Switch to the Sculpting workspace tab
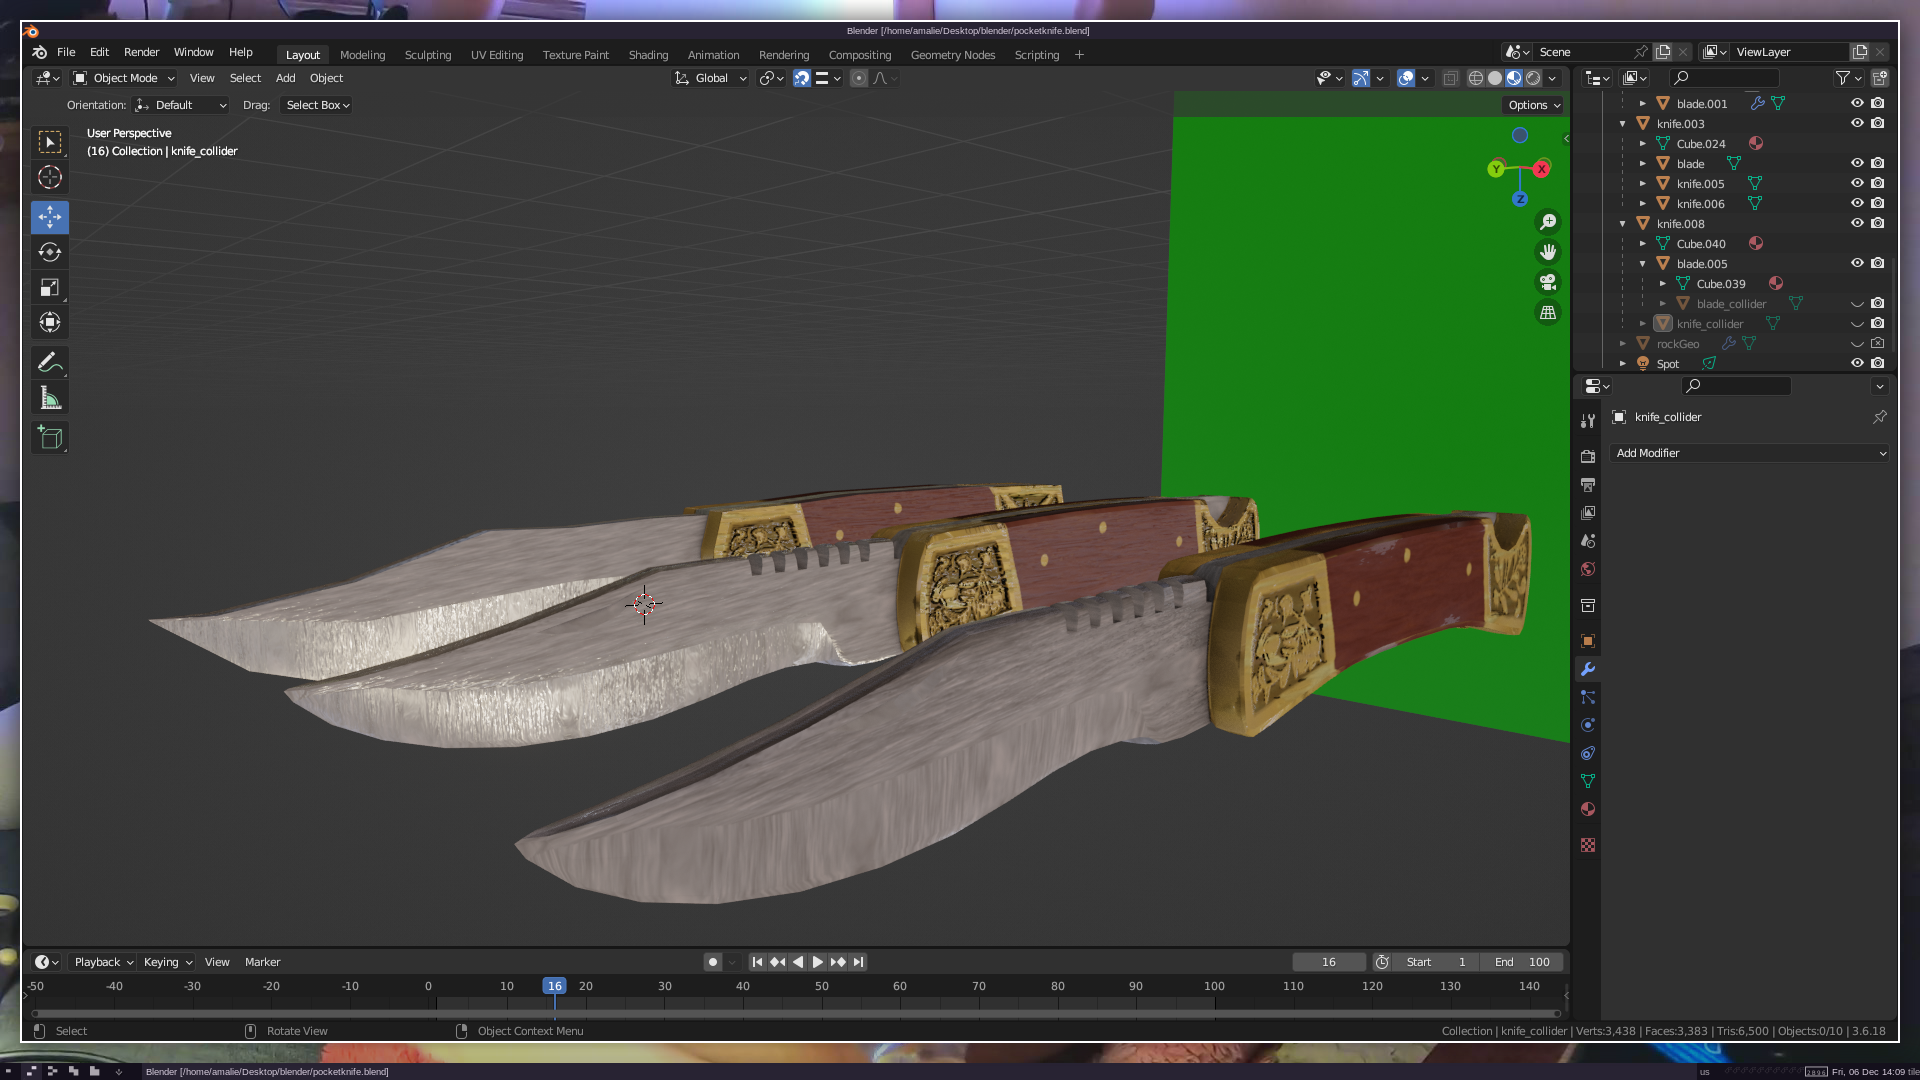Image resolution: width=1920 pixels, height=1080 pixels. pyautogui.click(x=427, y=55)
